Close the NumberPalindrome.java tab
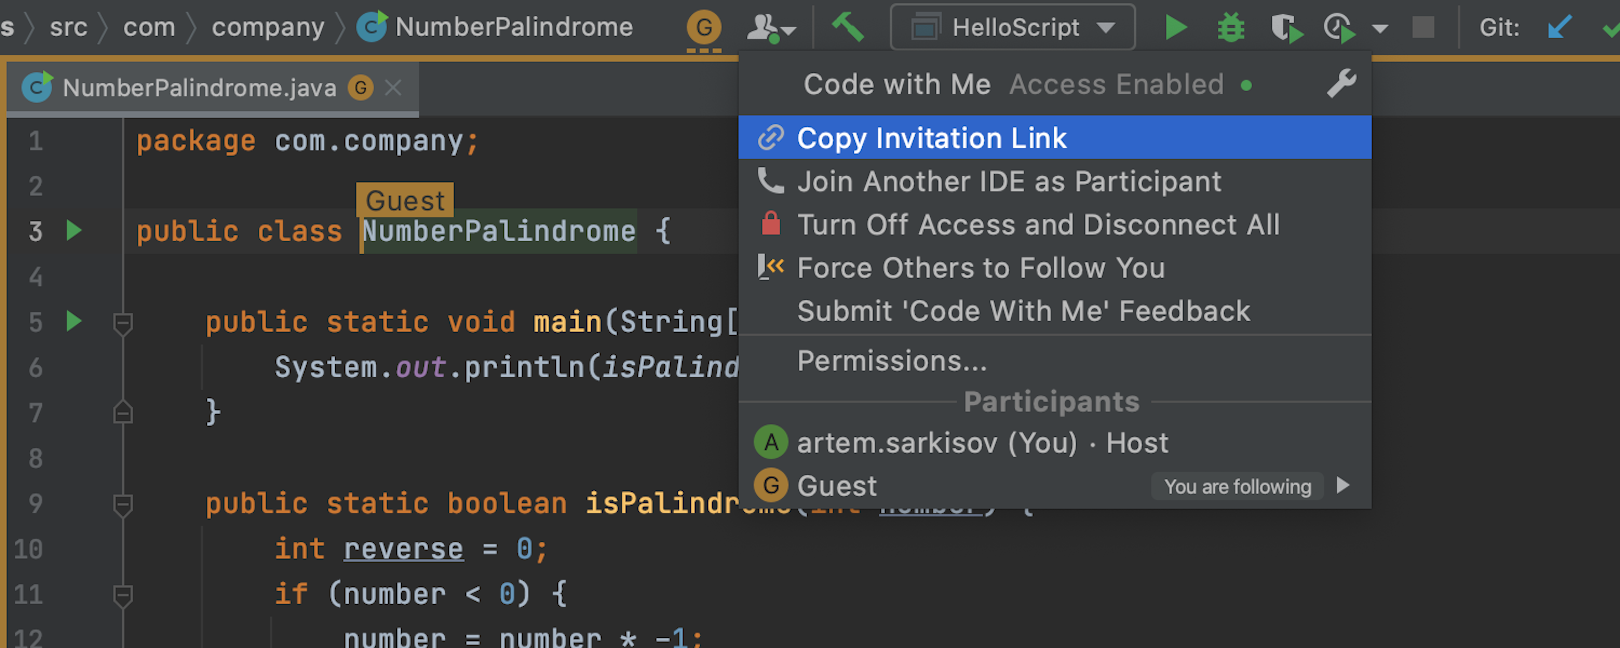 click(x=394, y=88)
